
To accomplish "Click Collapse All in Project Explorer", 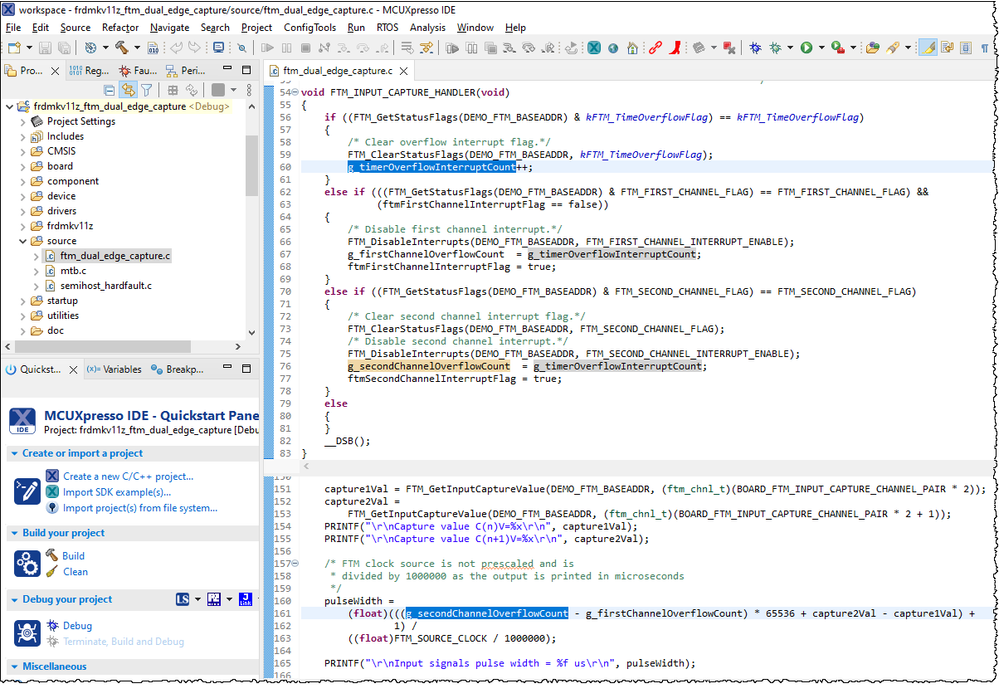I will [110, 90].
